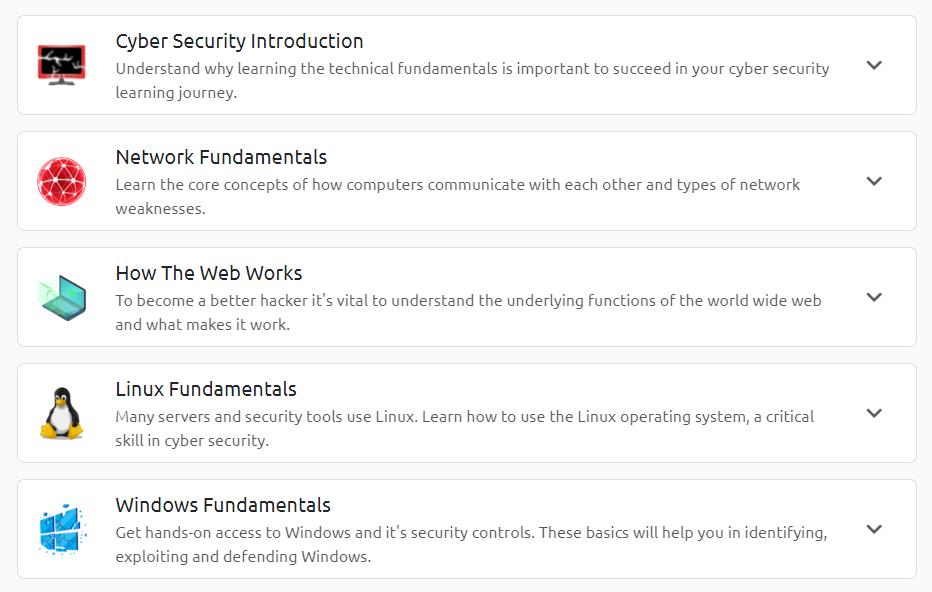Expand the How The Web Works chevron
Viewport: 932px width, 592px height.
pyautogui.click(x=874, y=297)
